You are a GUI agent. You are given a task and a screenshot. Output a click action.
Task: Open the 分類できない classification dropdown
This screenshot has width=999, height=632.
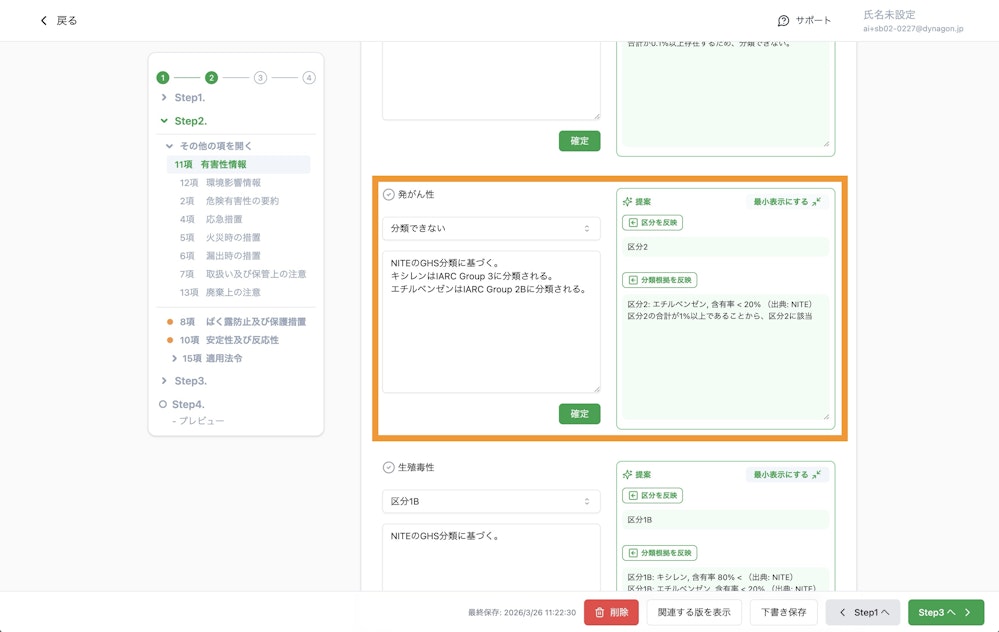[491, 229]
